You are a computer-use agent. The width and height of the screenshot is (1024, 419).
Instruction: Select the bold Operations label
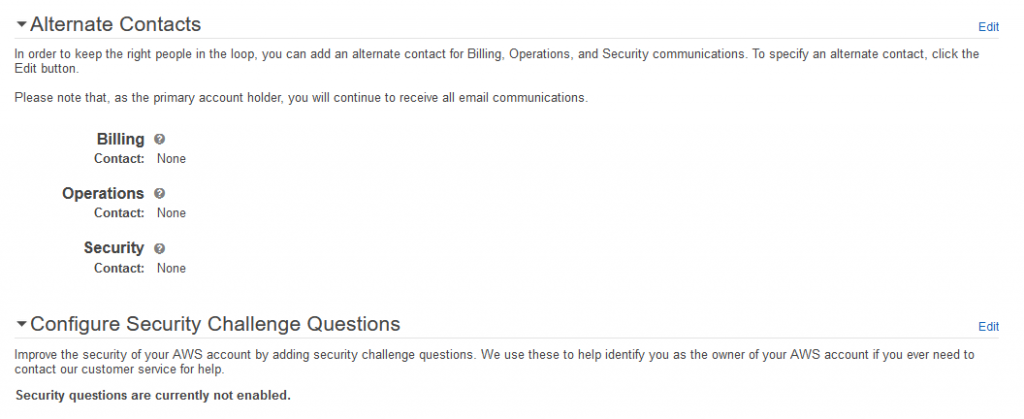tap(103, 193)
